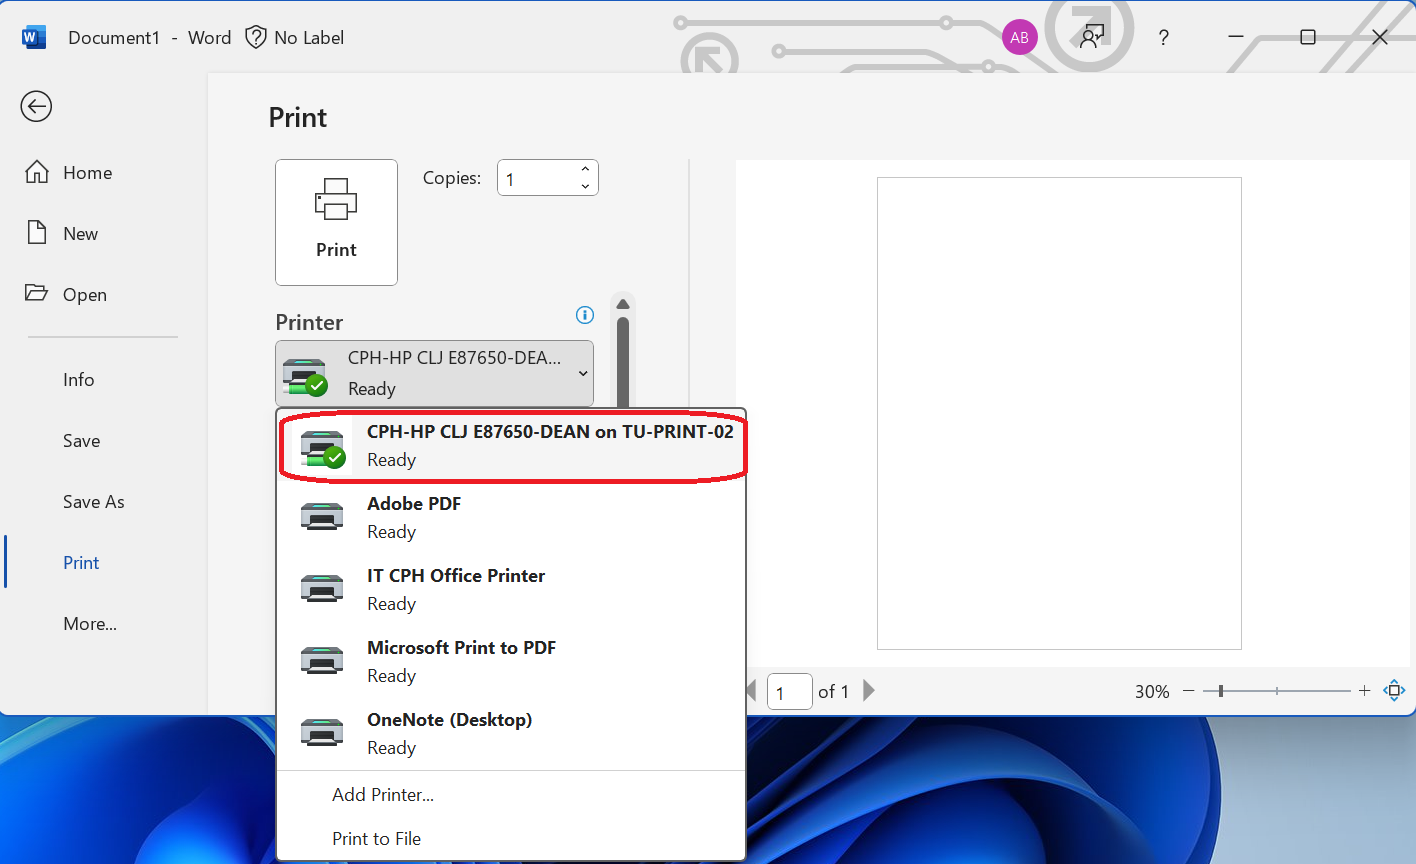Screen dimensions: 1416x864
Task: Increase copies with the up stepper arrow
Action: tap(585, 169)
